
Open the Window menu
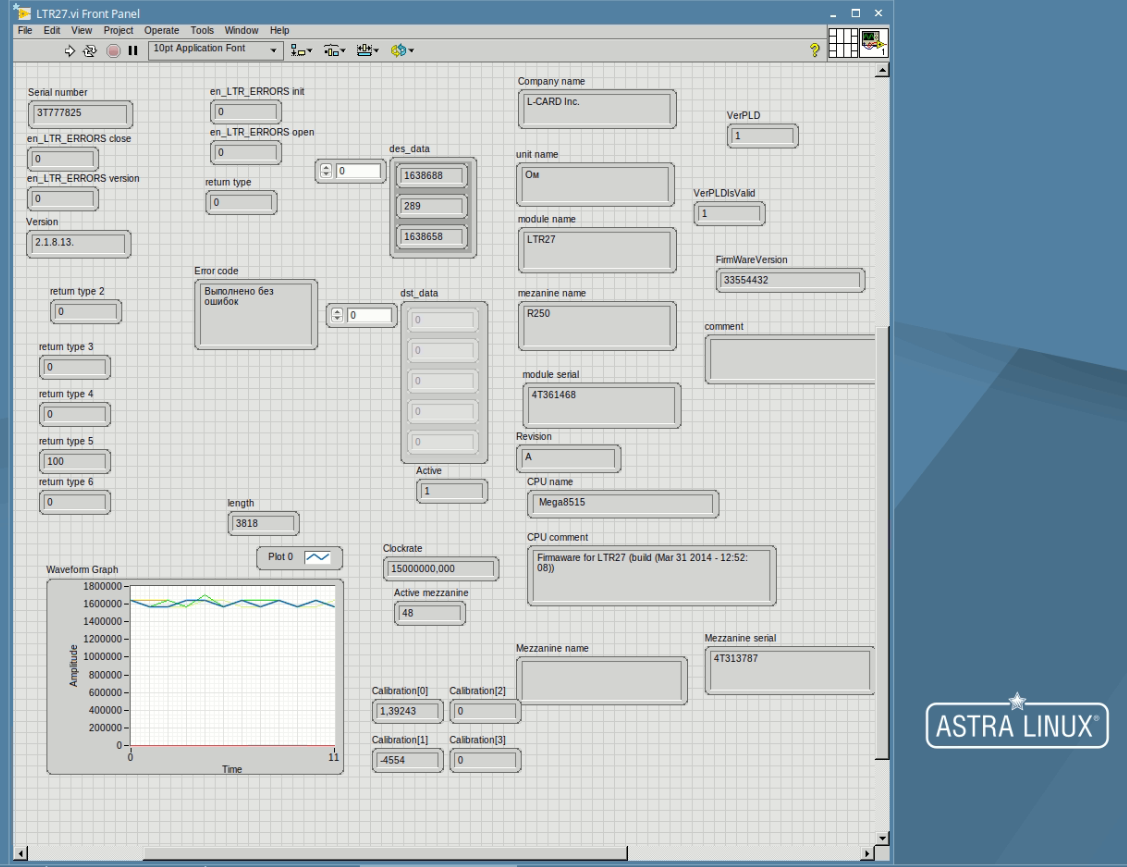[241, 30]
